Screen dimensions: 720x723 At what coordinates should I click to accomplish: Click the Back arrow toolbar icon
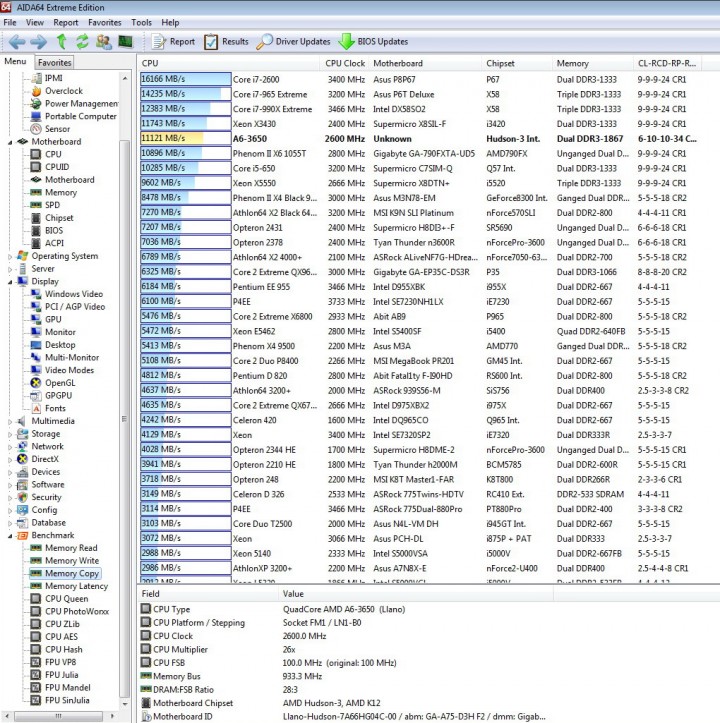pyautogui.click(x=17, y=42)
